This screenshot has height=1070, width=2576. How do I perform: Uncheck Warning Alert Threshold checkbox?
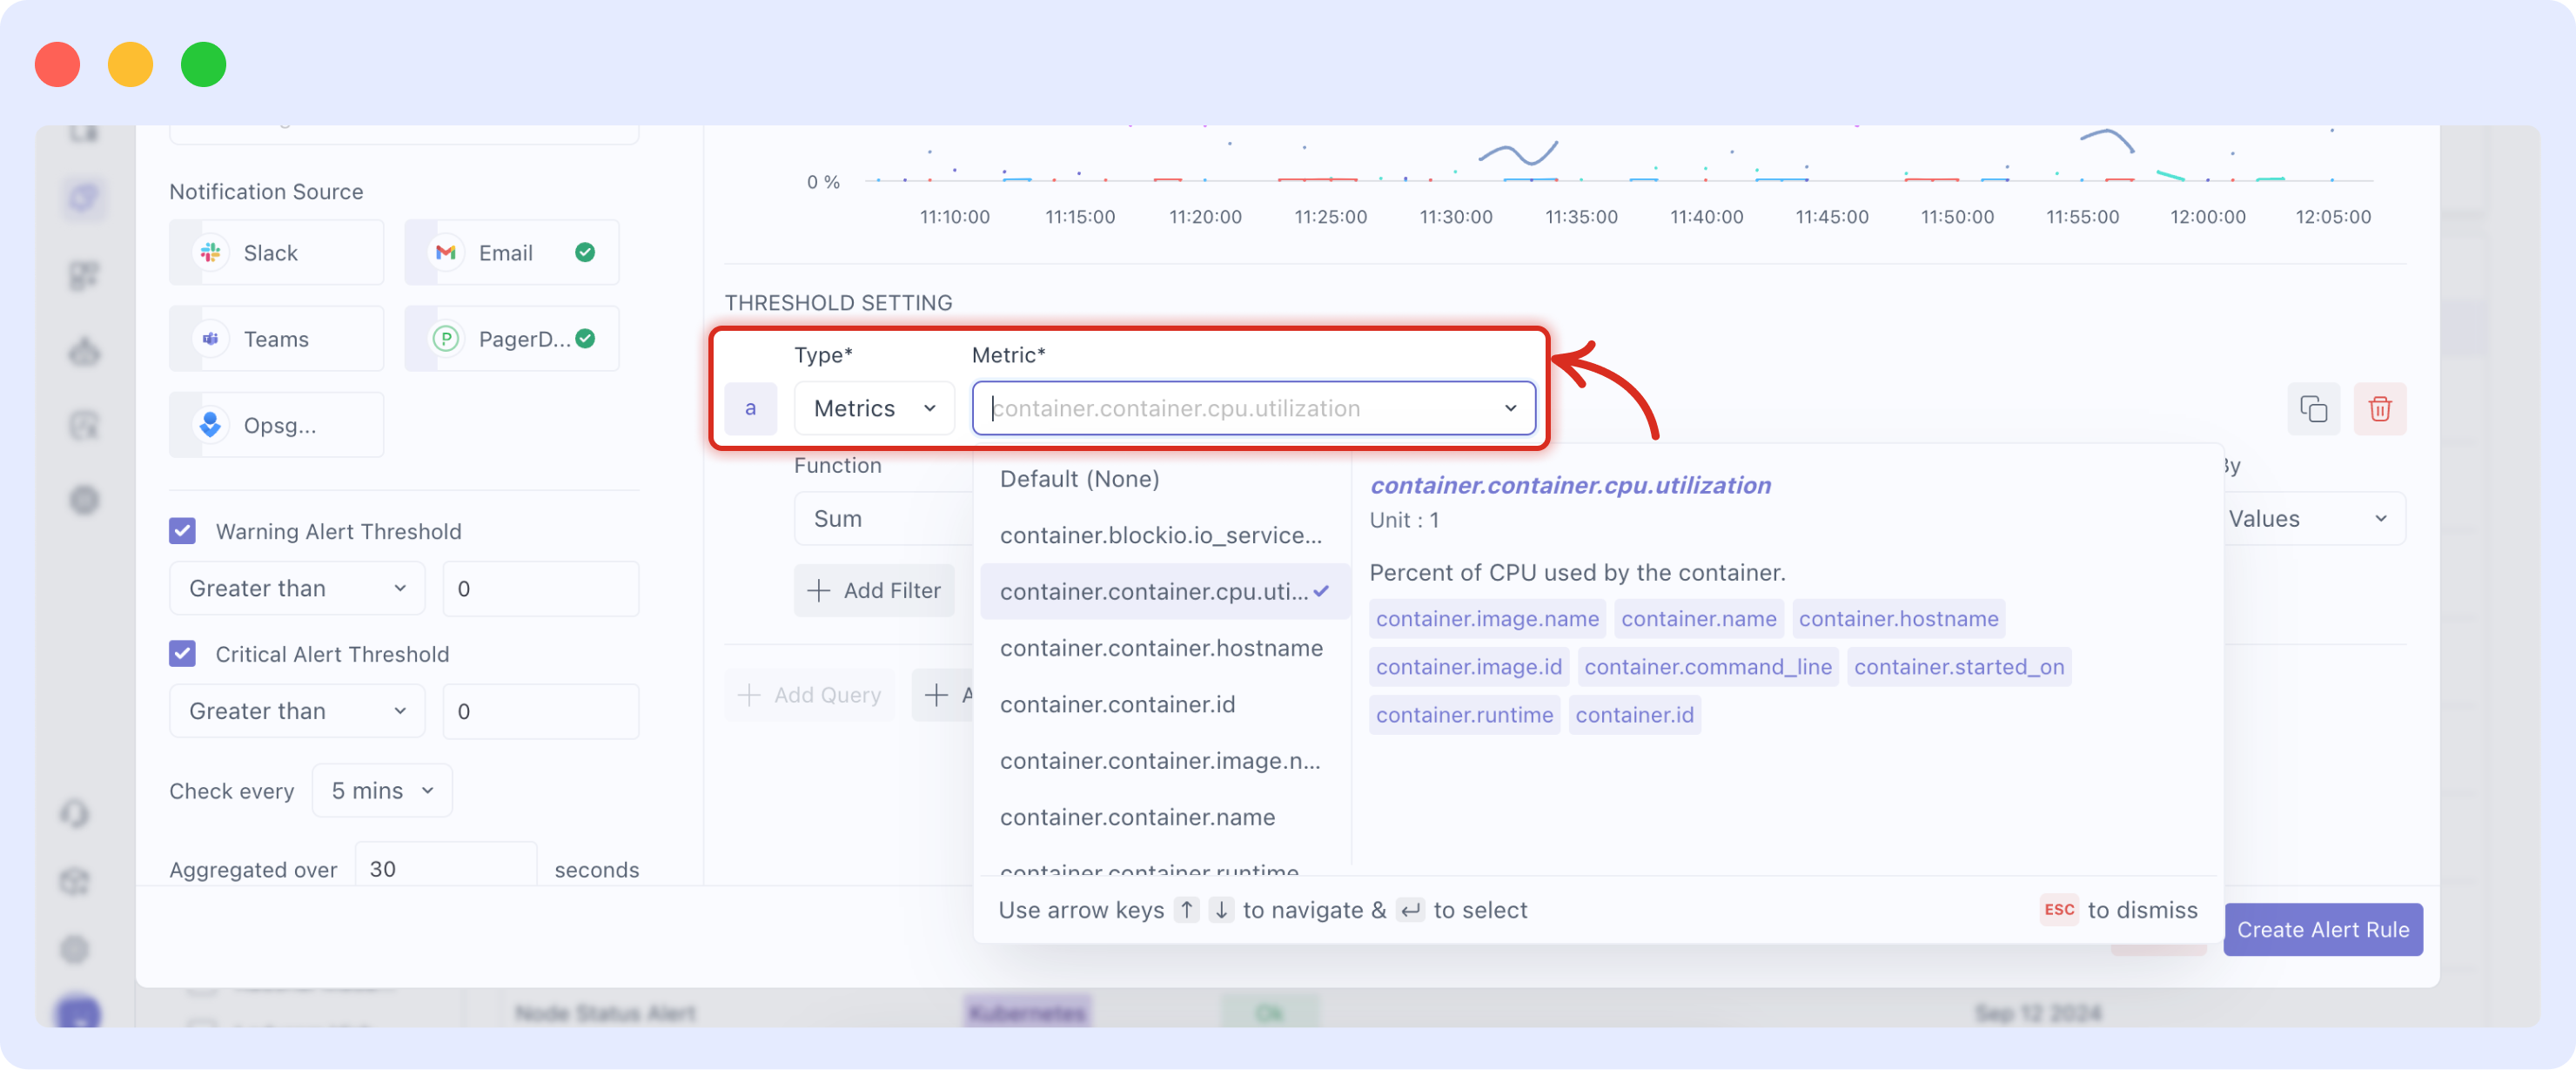[182, 531]
